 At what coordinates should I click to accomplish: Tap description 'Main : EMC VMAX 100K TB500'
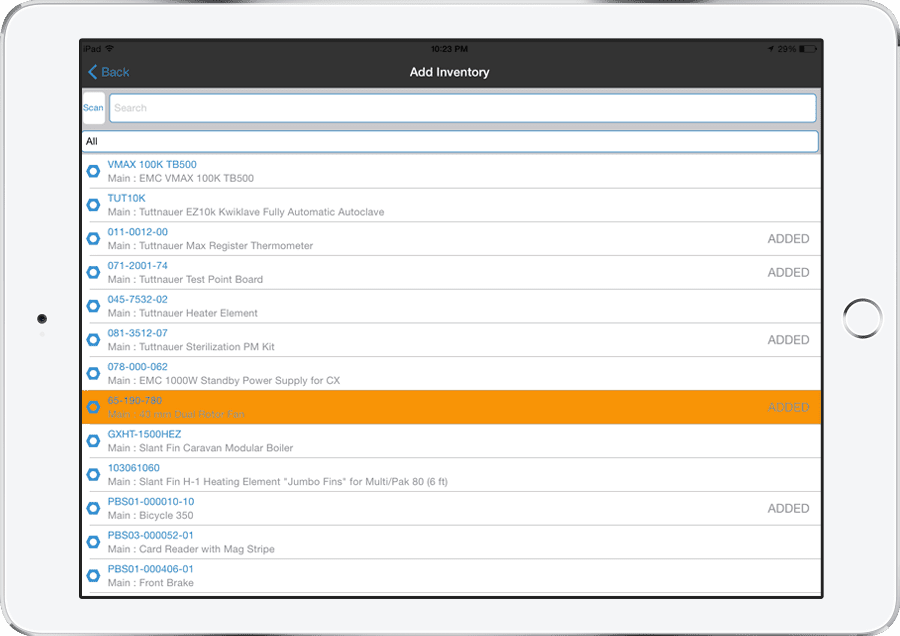click(x=181, y=179)
